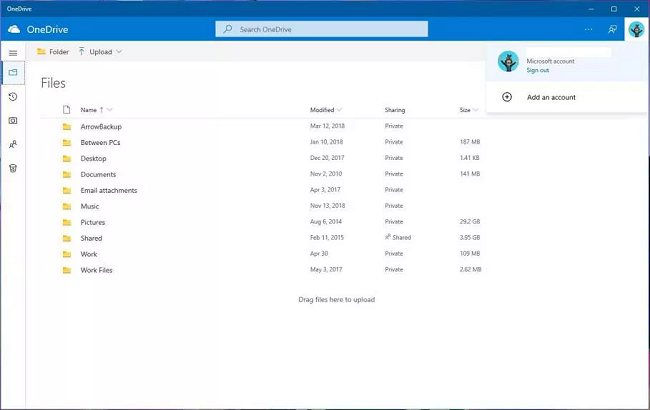This screenshot has width=650, height=410.
Task: Open Photos view from sidebar
Action: [13, 120]
